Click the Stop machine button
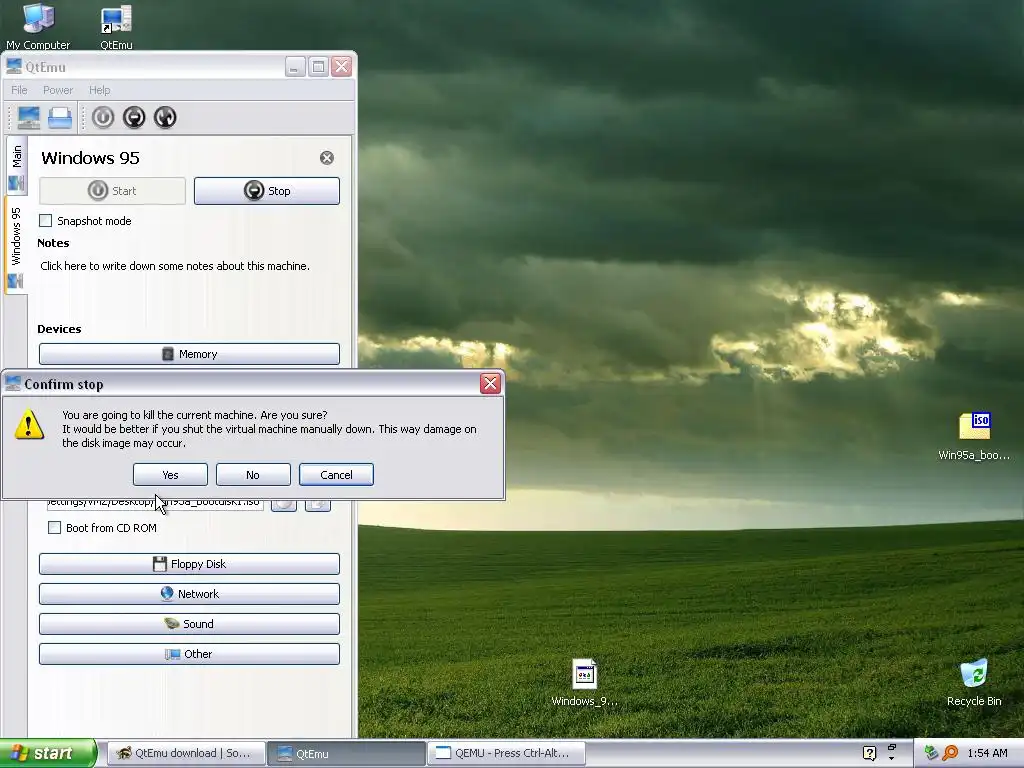Viewport: 1024px width, 768px height. pos(266,191)
